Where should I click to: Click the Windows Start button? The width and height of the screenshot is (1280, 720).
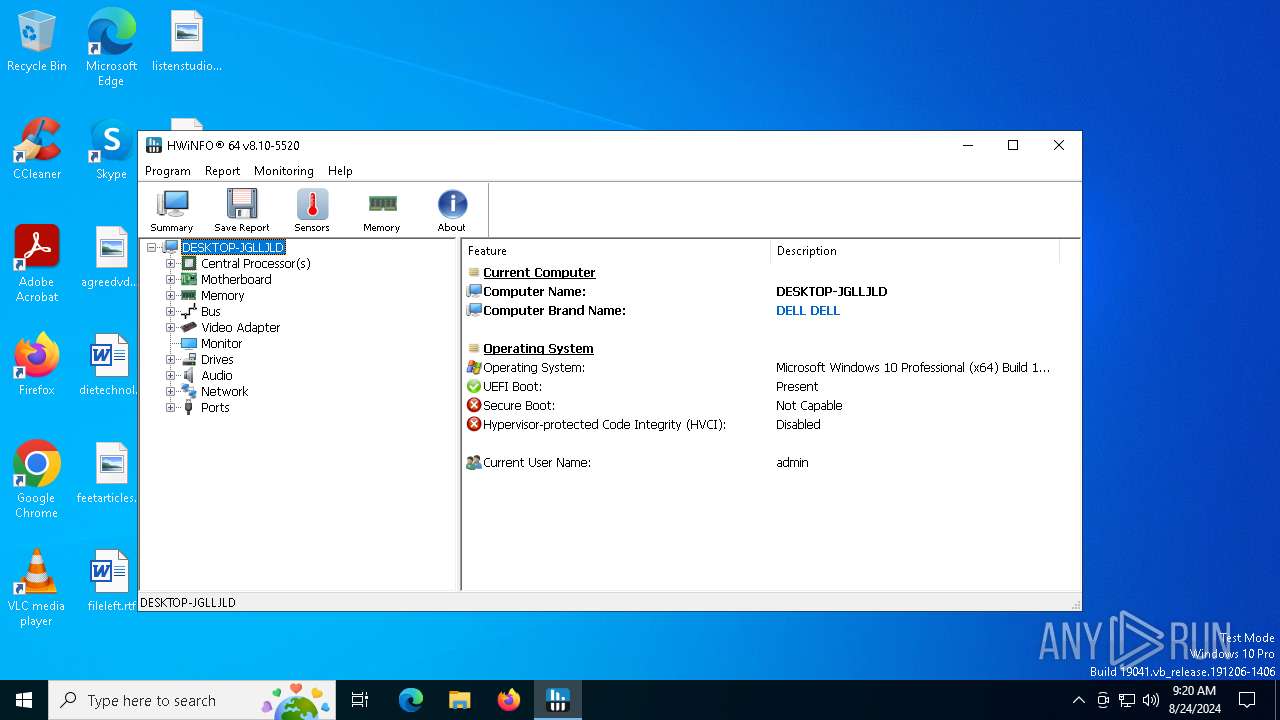24,700
